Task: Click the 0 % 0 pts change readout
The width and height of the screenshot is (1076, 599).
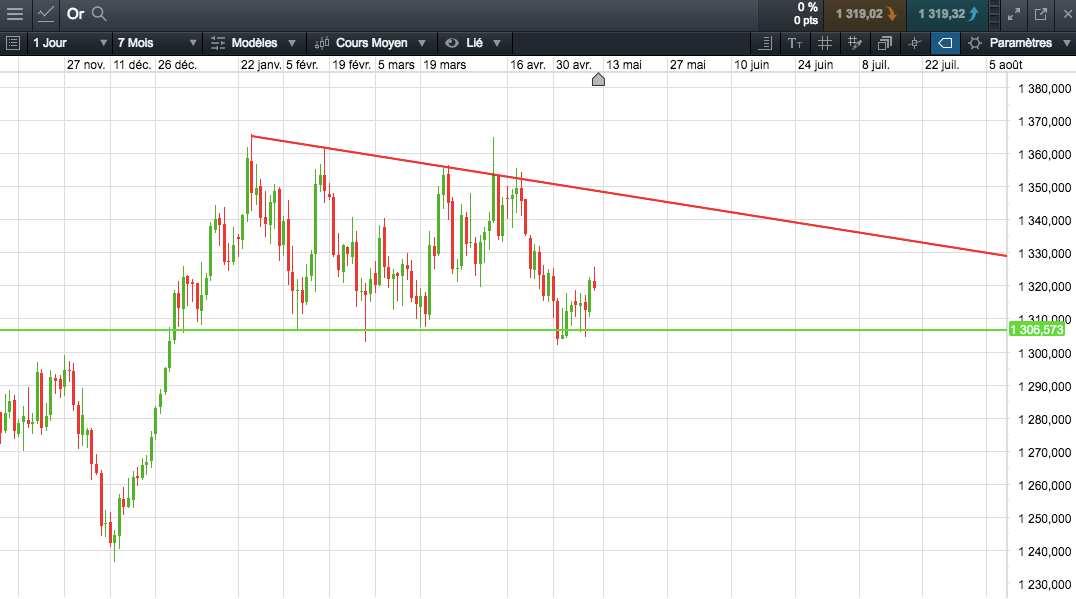Action: [x=806, y=14]
